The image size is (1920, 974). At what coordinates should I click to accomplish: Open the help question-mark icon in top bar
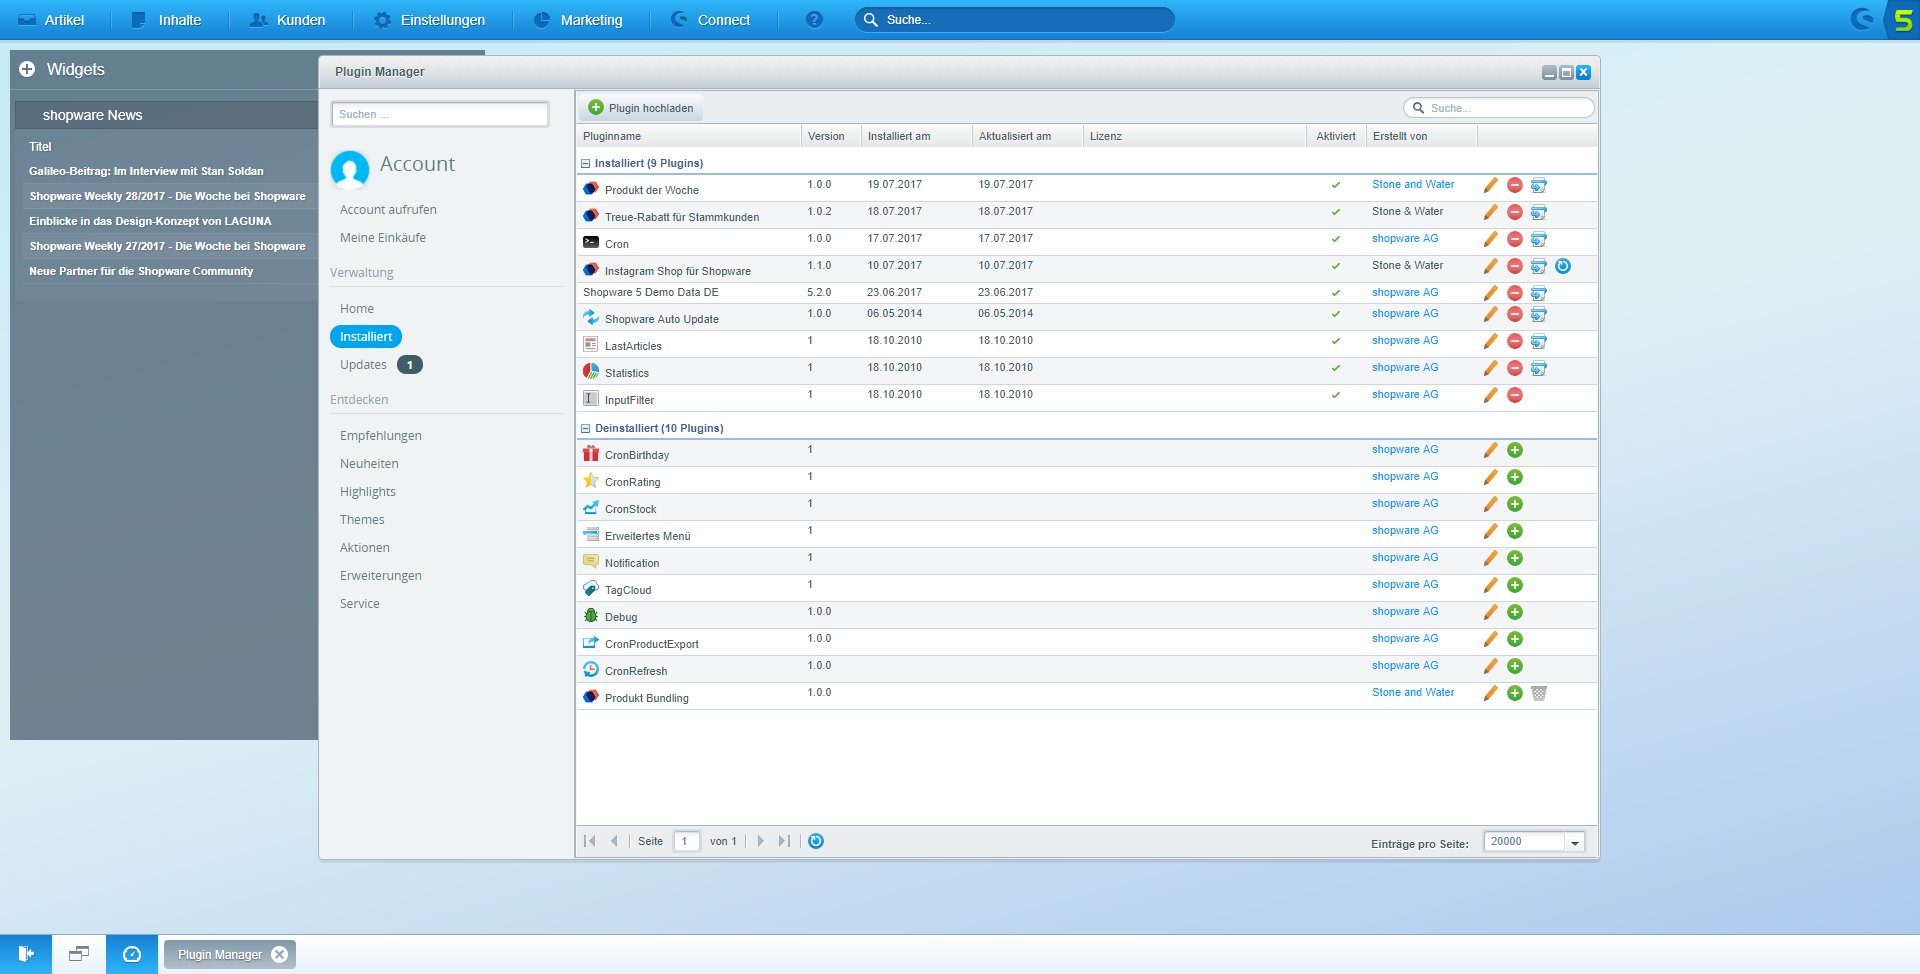click(814, 19)
